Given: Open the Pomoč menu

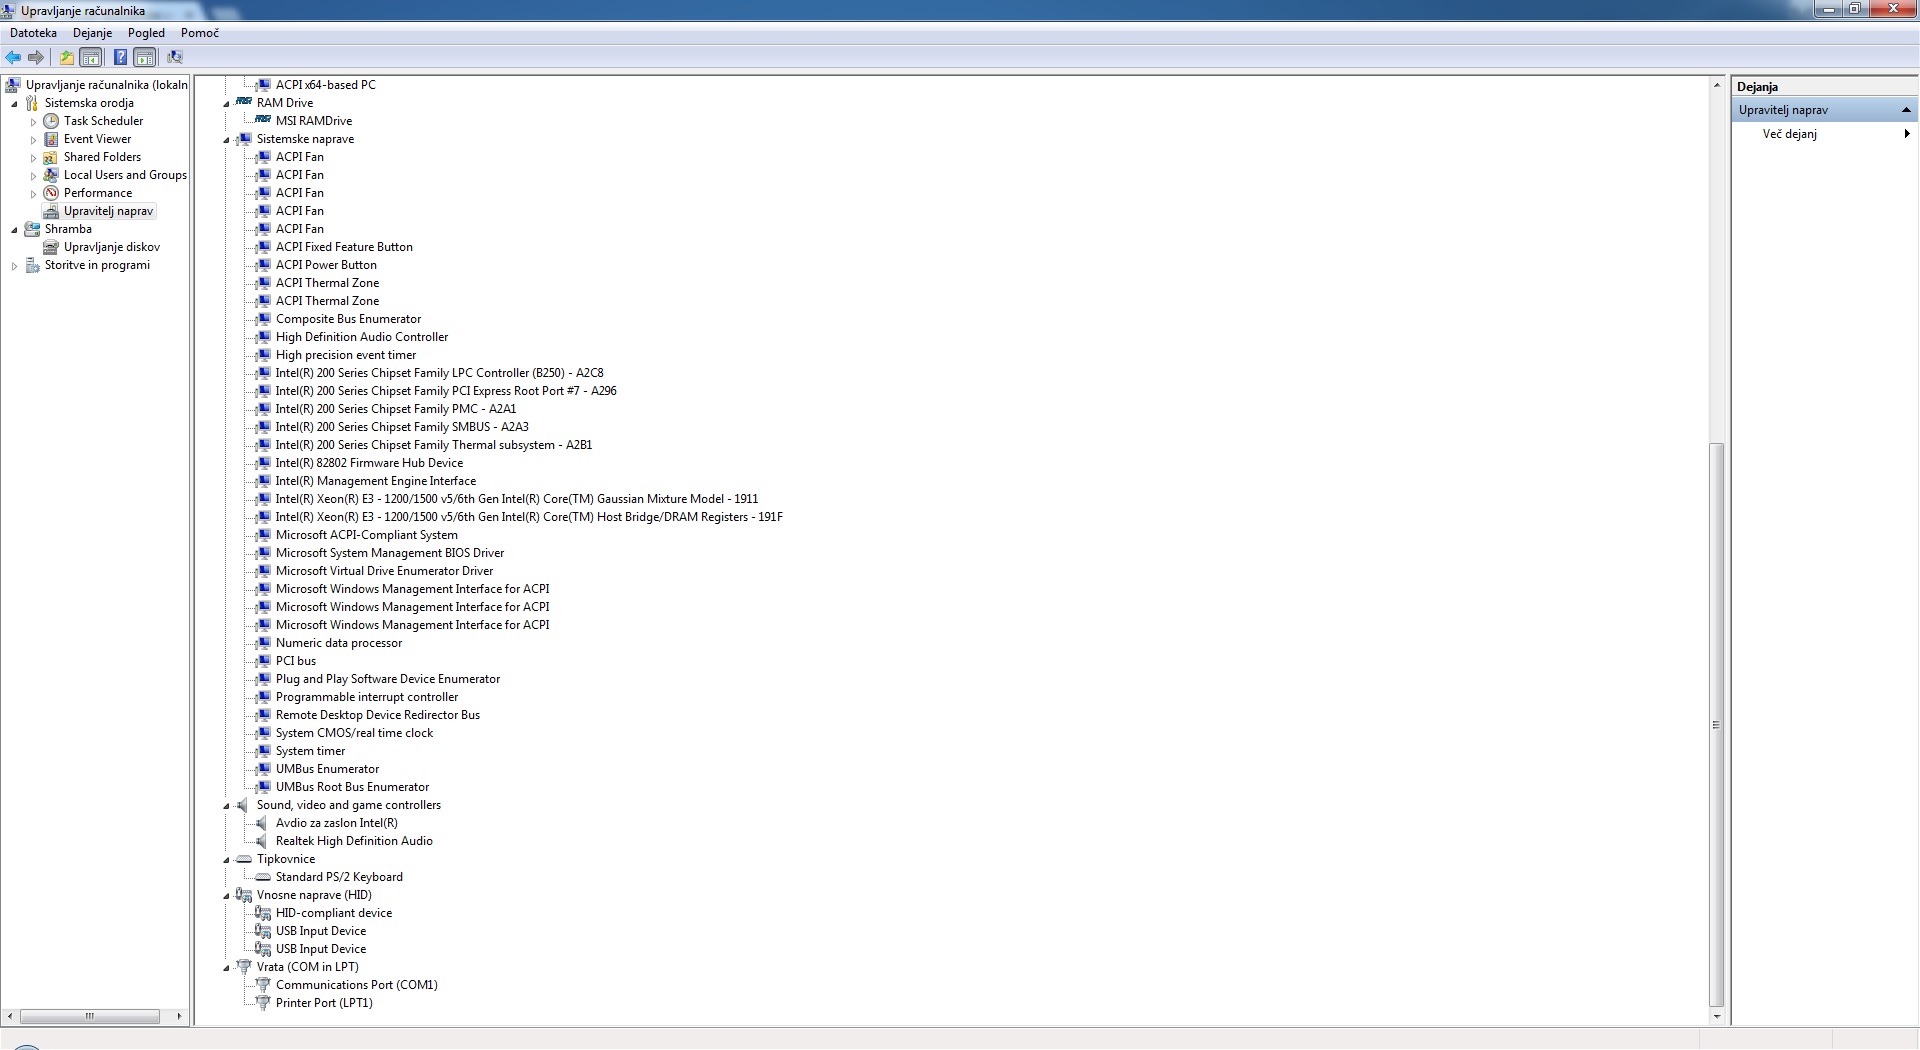Looking at the screenshot, I should 200,33.
